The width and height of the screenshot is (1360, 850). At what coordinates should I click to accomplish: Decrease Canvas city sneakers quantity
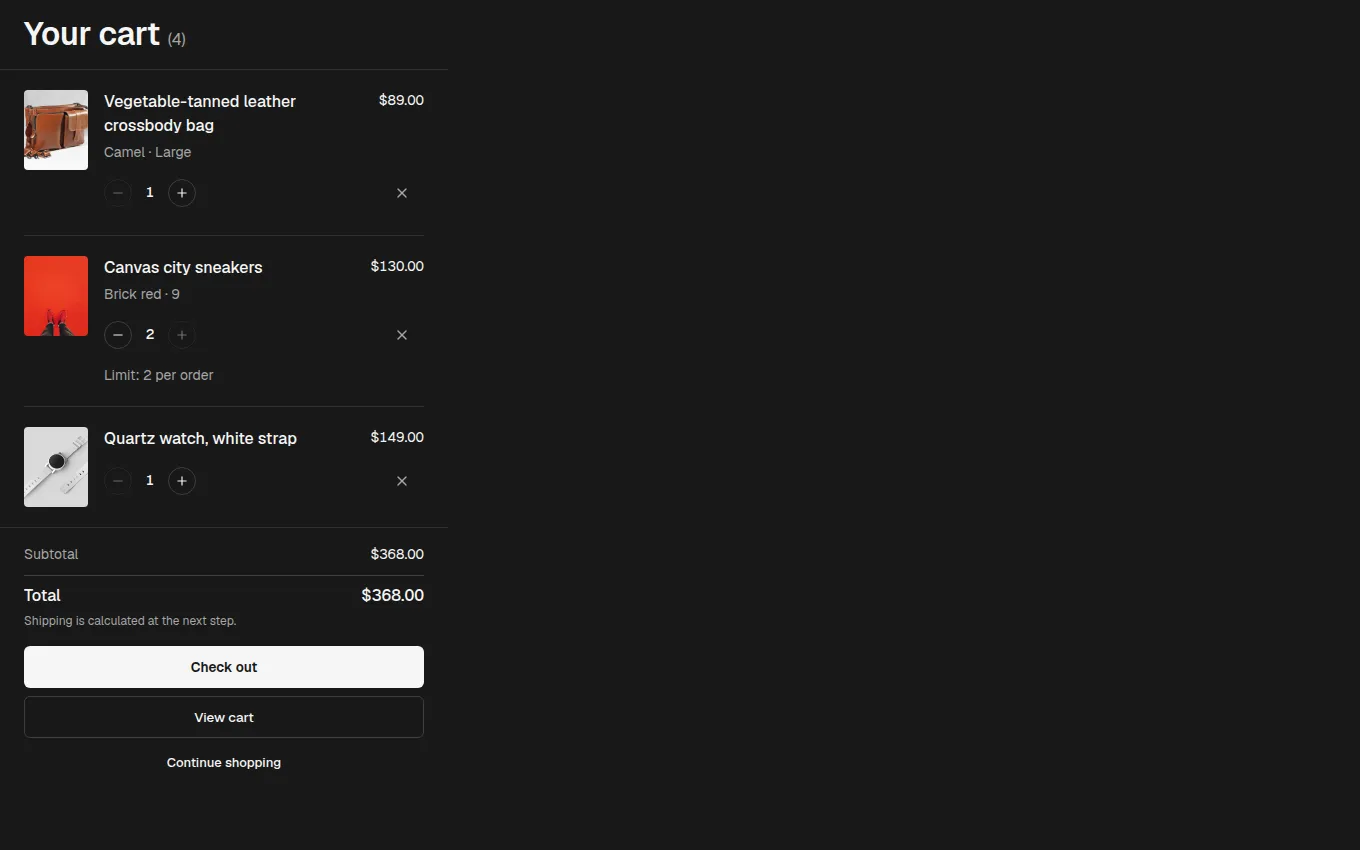click(118, 335)
